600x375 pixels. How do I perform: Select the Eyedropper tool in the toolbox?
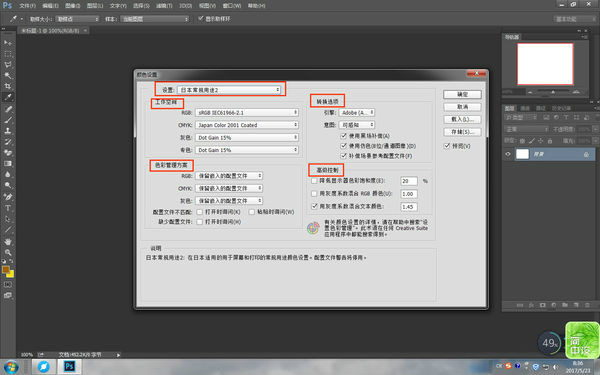[x=8, y=97]
